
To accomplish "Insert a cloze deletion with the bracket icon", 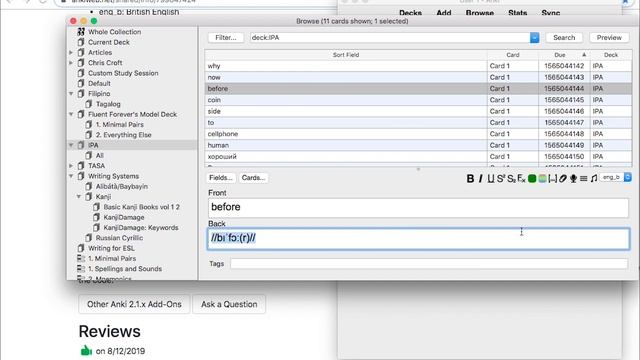I will click(552, 178).
